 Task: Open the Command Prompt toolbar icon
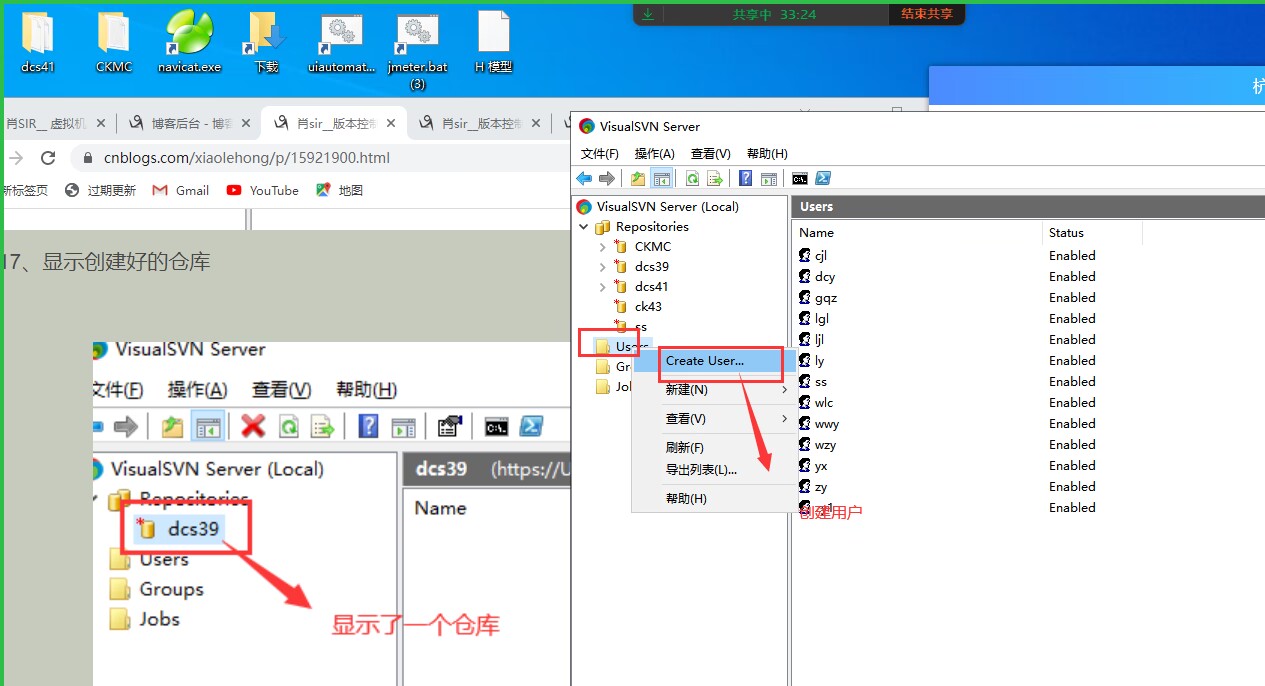(800, 179)
